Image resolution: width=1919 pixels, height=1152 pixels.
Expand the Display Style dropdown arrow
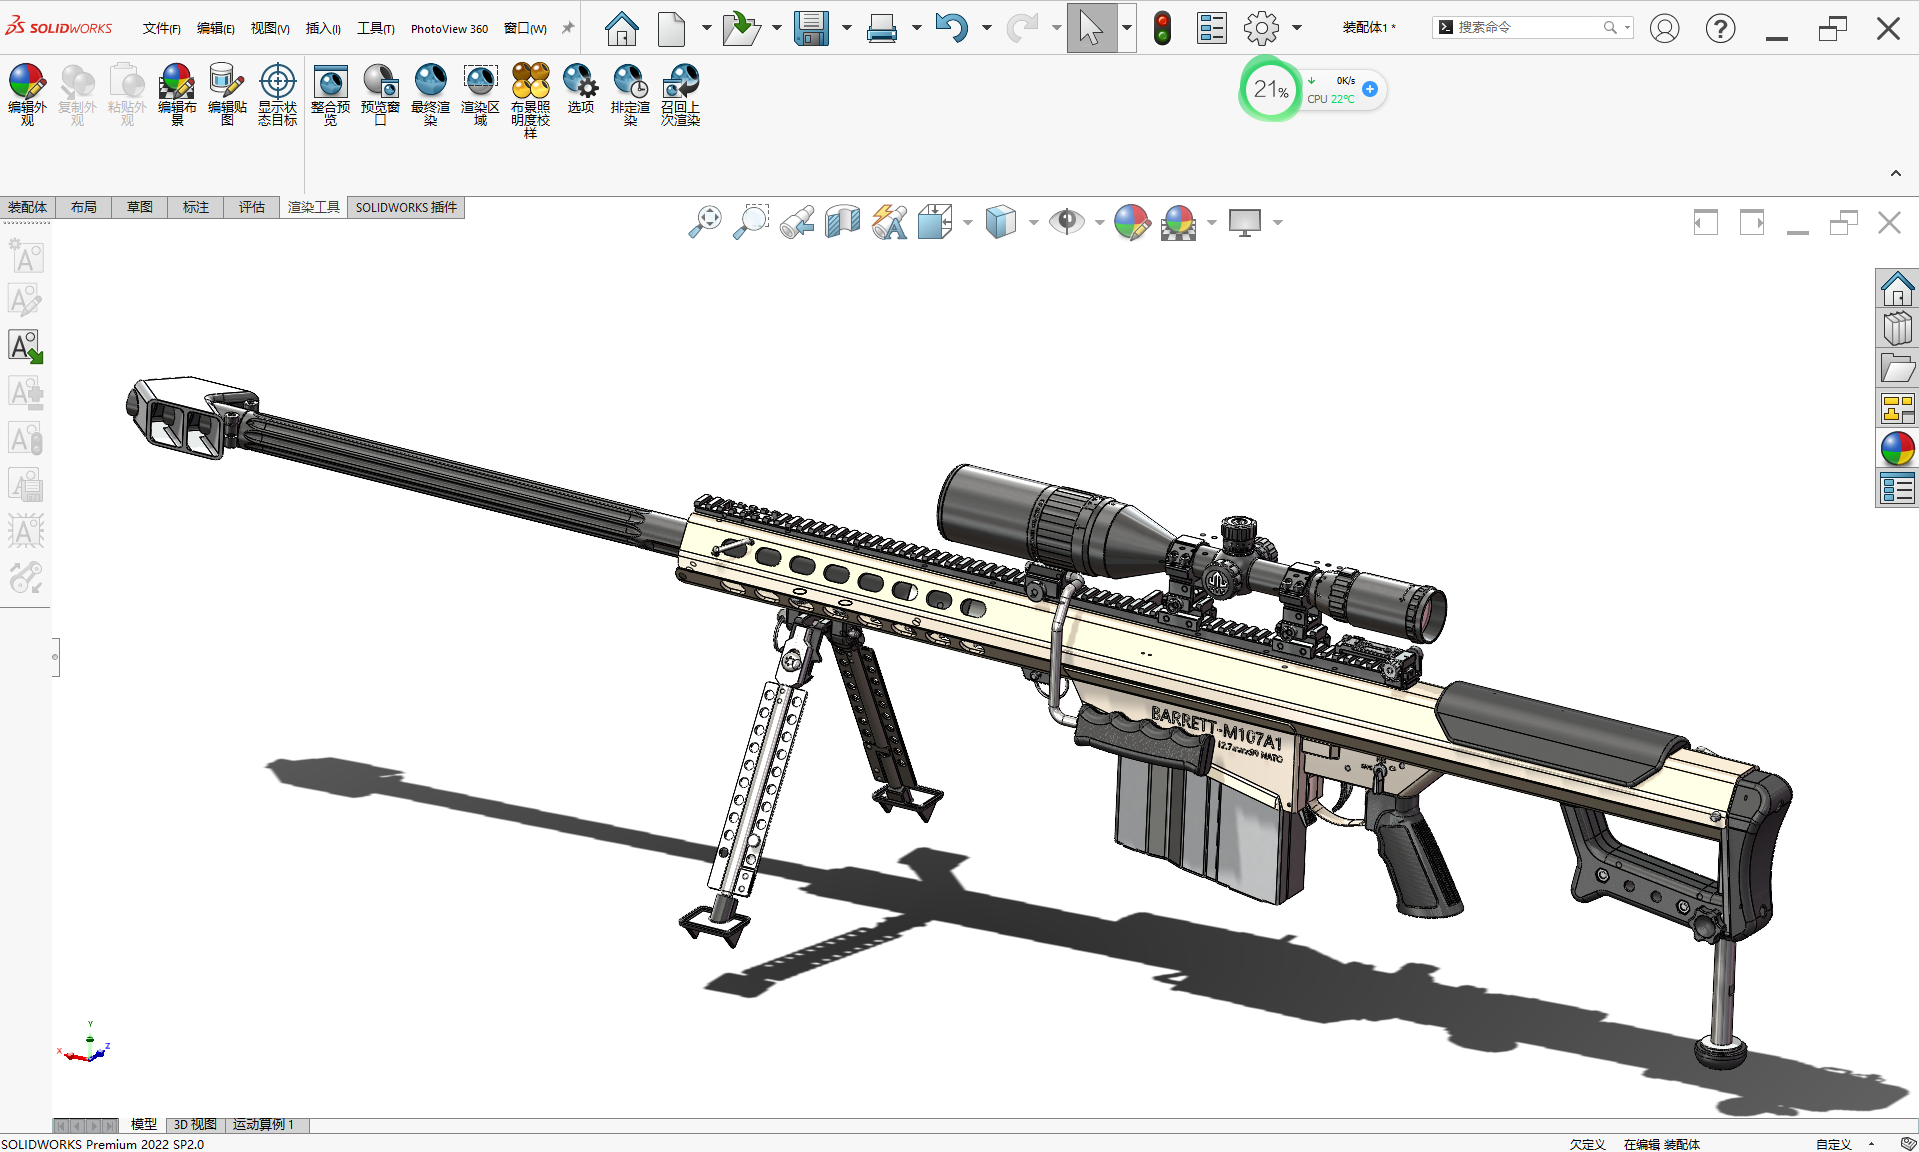(1033, 222)
